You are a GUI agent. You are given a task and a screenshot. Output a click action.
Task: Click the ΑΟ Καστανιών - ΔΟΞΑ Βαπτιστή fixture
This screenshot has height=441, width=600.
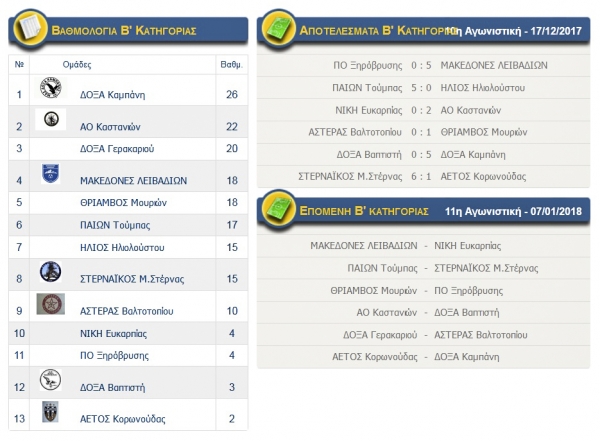pyautogui.click(x=424, y=312)
